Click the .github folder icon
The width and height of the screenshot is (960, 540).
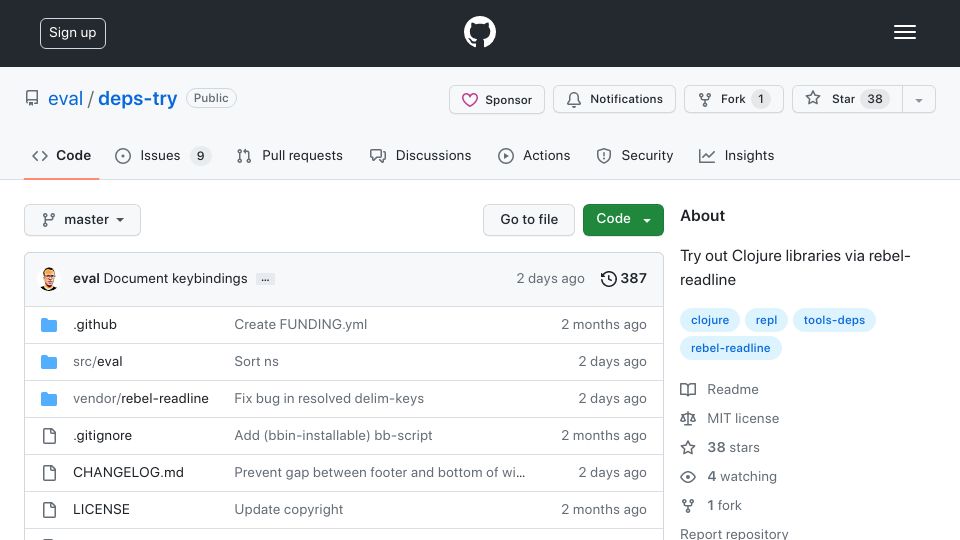(49, 325)
